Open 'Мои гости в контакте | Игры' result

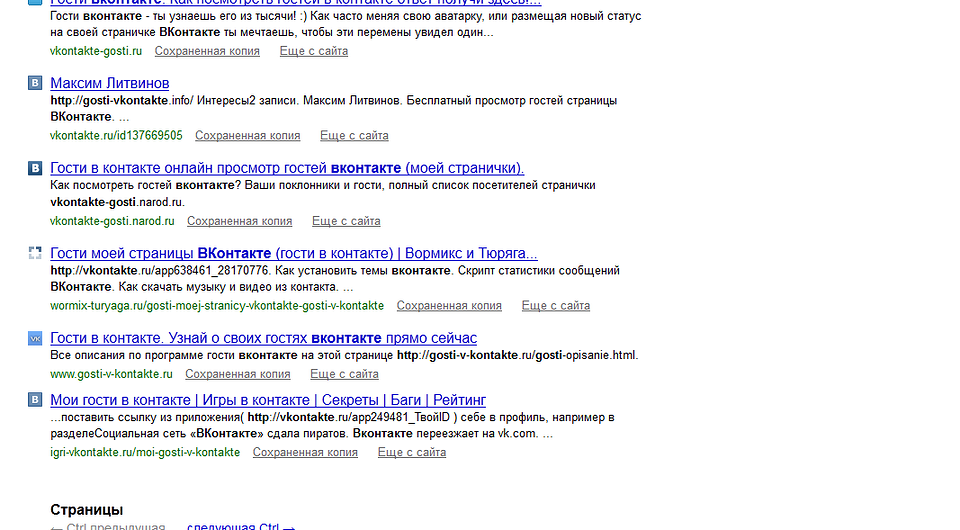pos(267,400)
